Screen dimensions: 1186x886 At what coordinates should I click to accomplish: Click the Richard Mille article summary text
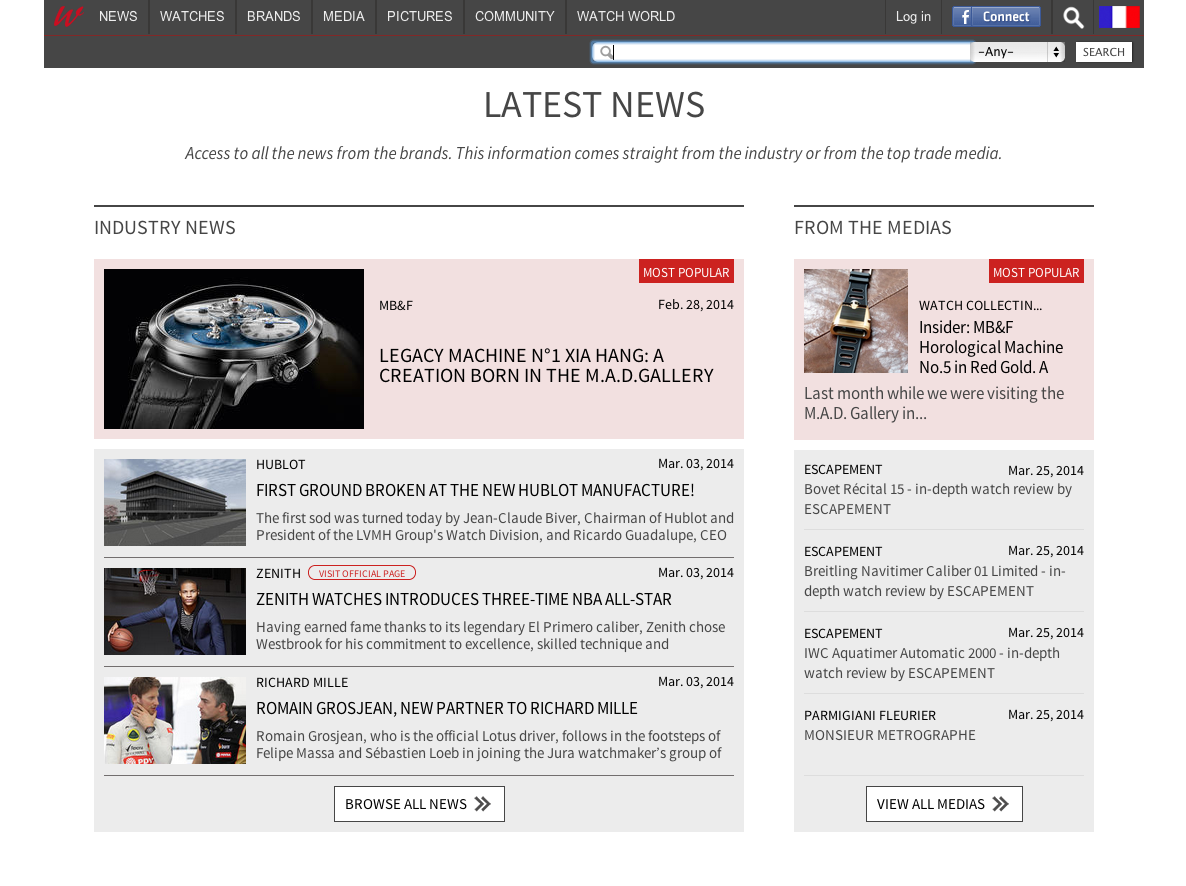(489, 745)
